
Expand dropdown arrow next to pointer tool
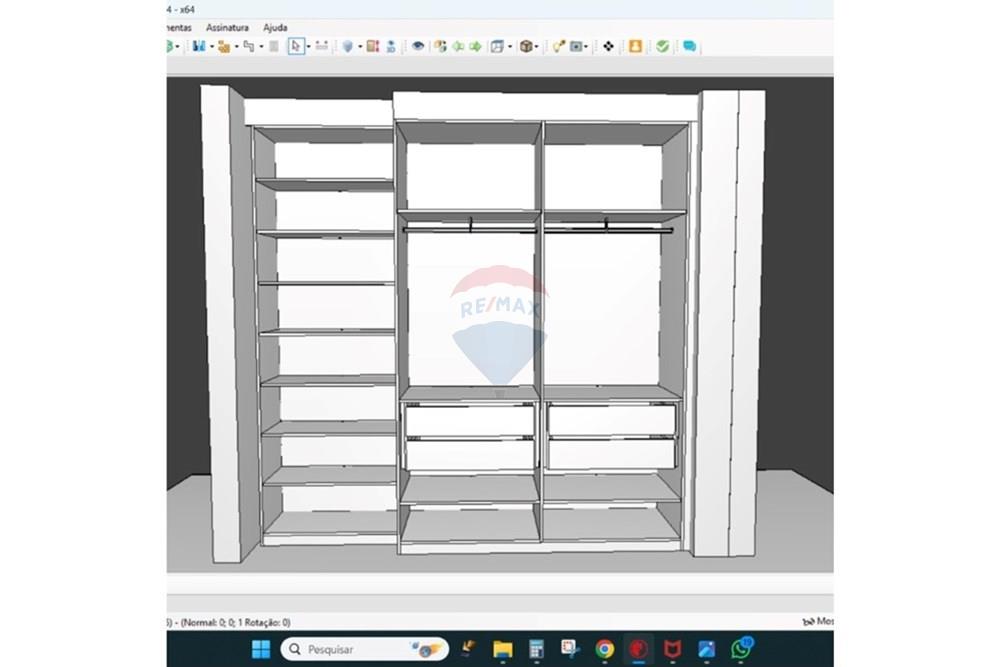pyautogui.click(x=309, y=46)
